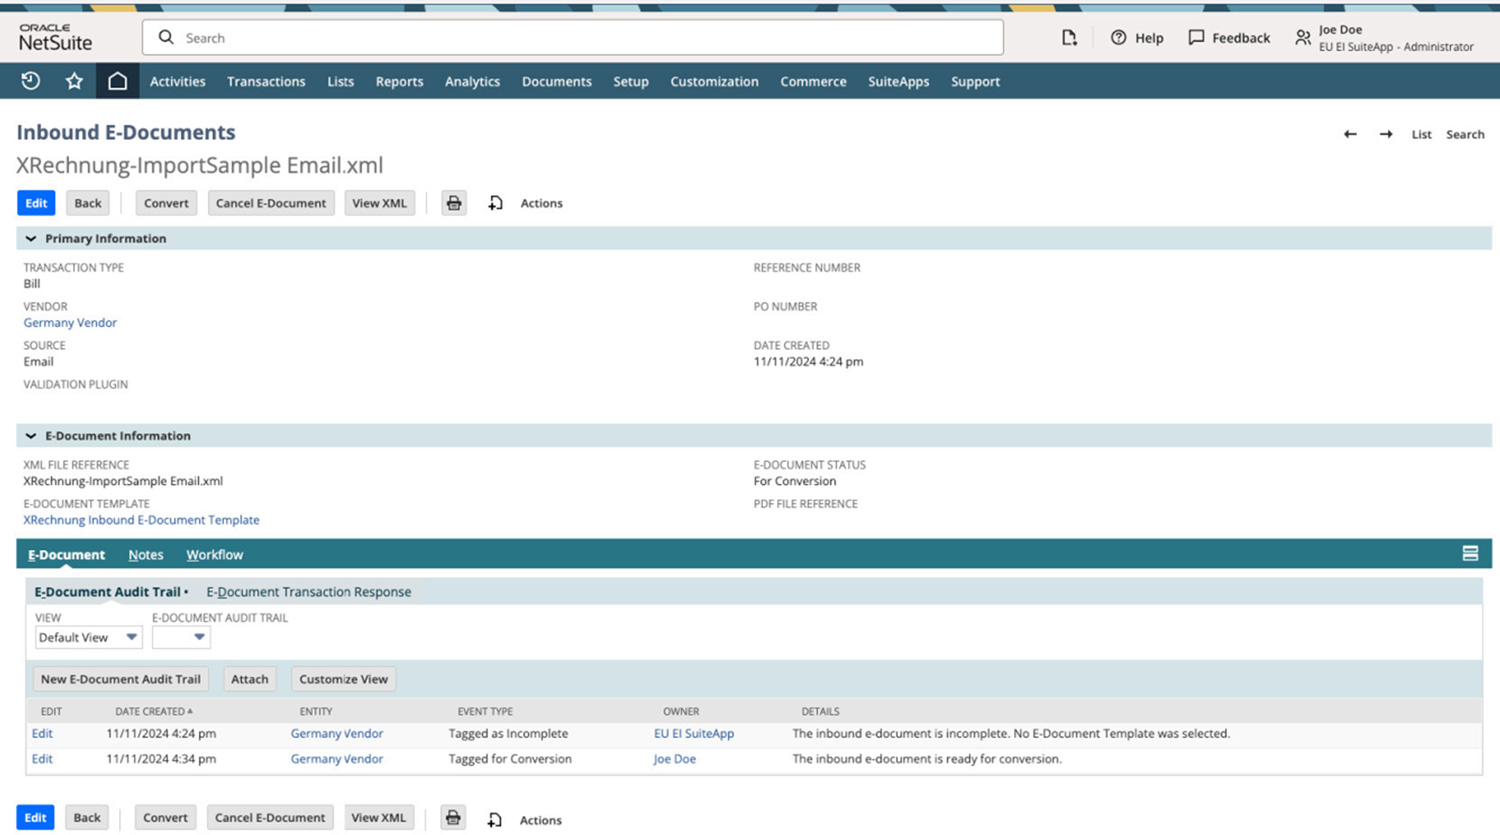This screenshot has width=1500, height=835.
Task: Open XRechnung Inbound E-Document Template link
Action: [x=140, y=519]
